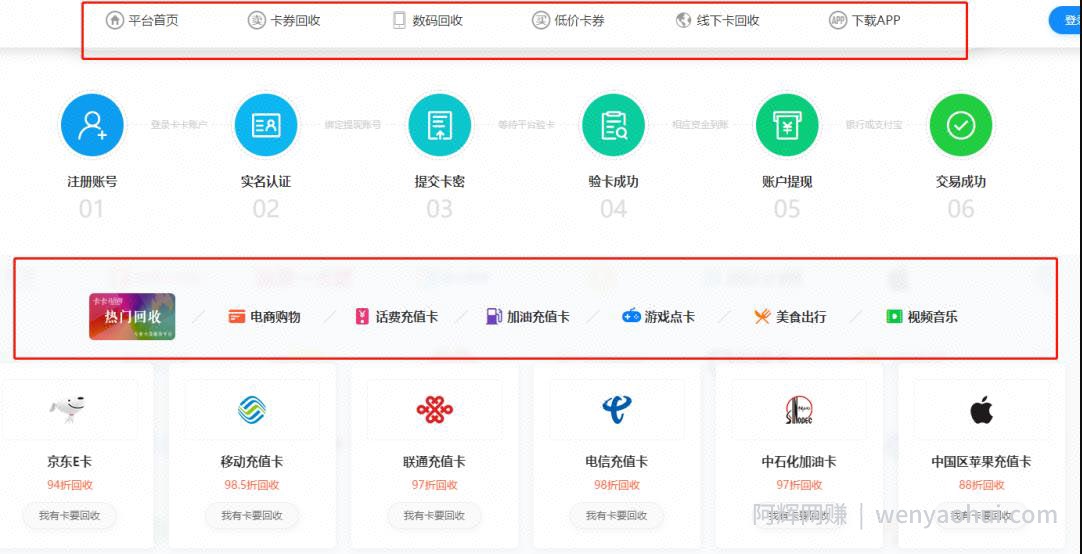Click the China Mobile logo
The height and width of the screenshot is (554, 1082).
point(252,410)
